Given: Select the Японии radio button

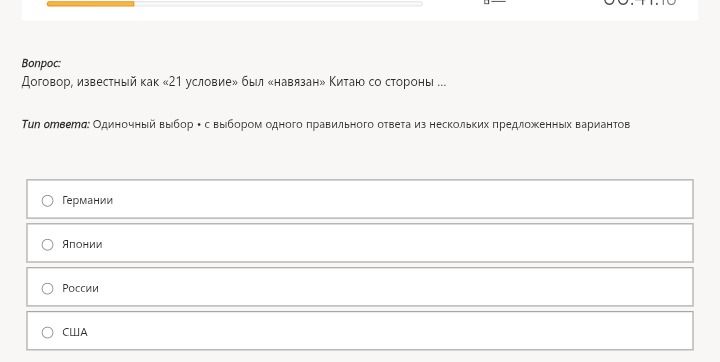Looking at the screenshot, I should click(47, 244).
